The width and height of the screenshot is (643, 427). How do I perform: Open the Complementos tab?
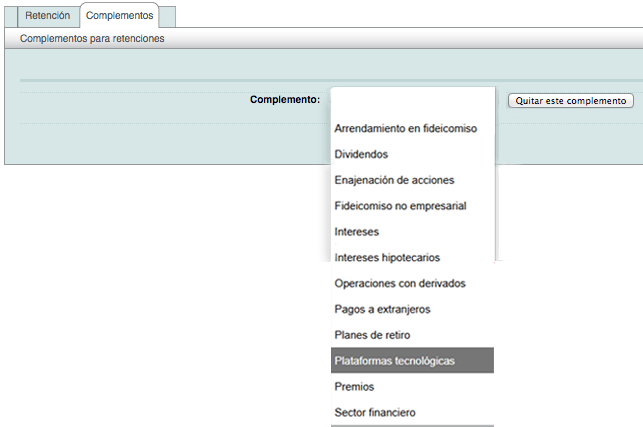coord(120,16)
